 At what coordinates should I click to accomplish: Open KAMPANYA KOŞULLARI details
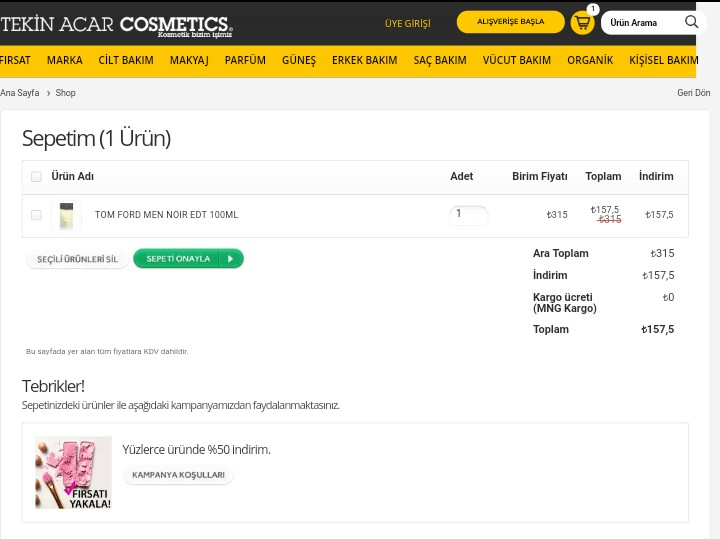pos(178,475)
